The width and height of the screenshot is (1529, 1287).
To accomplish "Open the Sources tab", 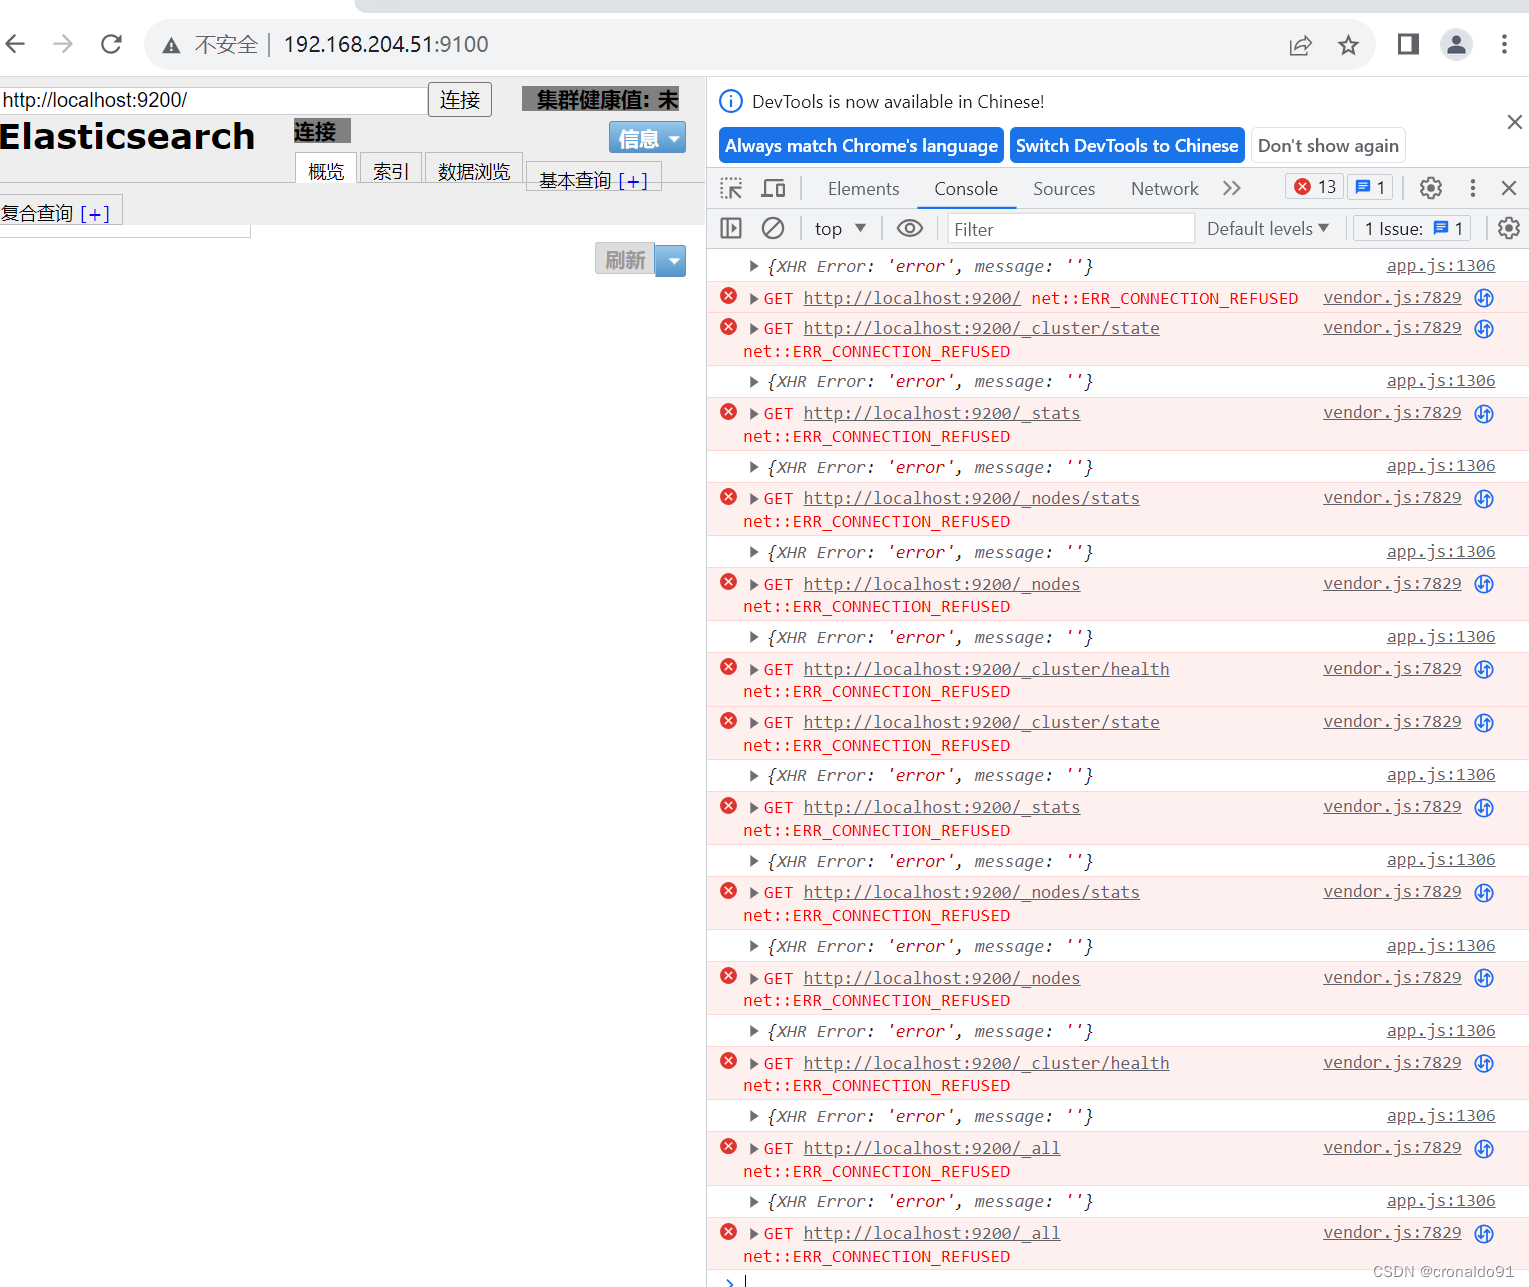I will [1064, 188].
